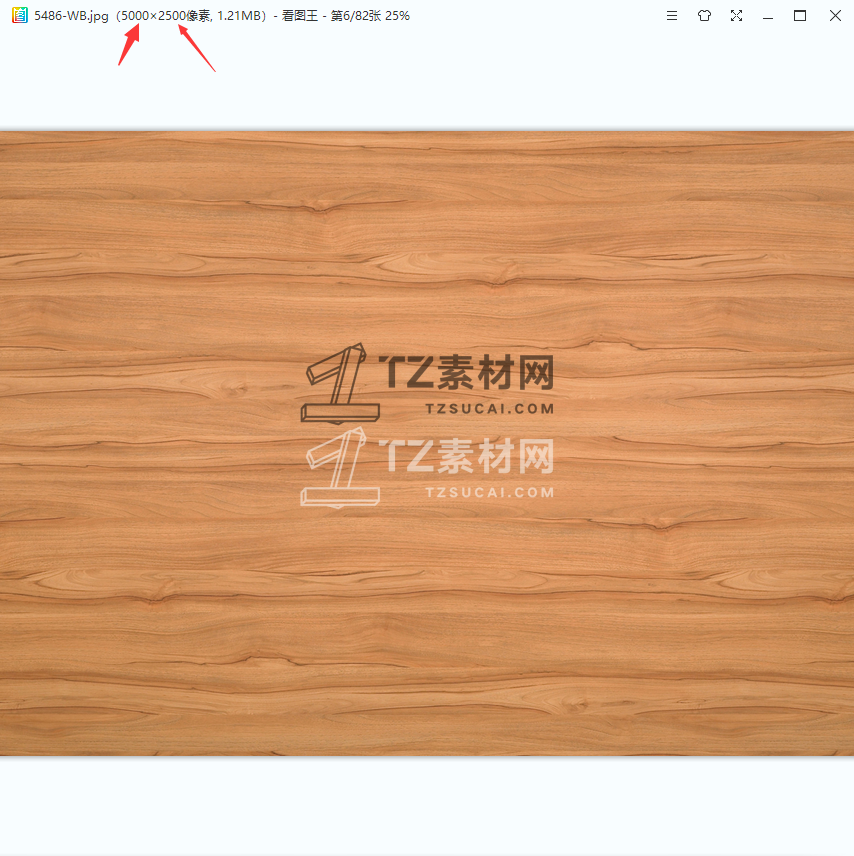Minimize the image viewer window
Image resolution: width=854 pixels, height=856 pixels.
point(768,19)
